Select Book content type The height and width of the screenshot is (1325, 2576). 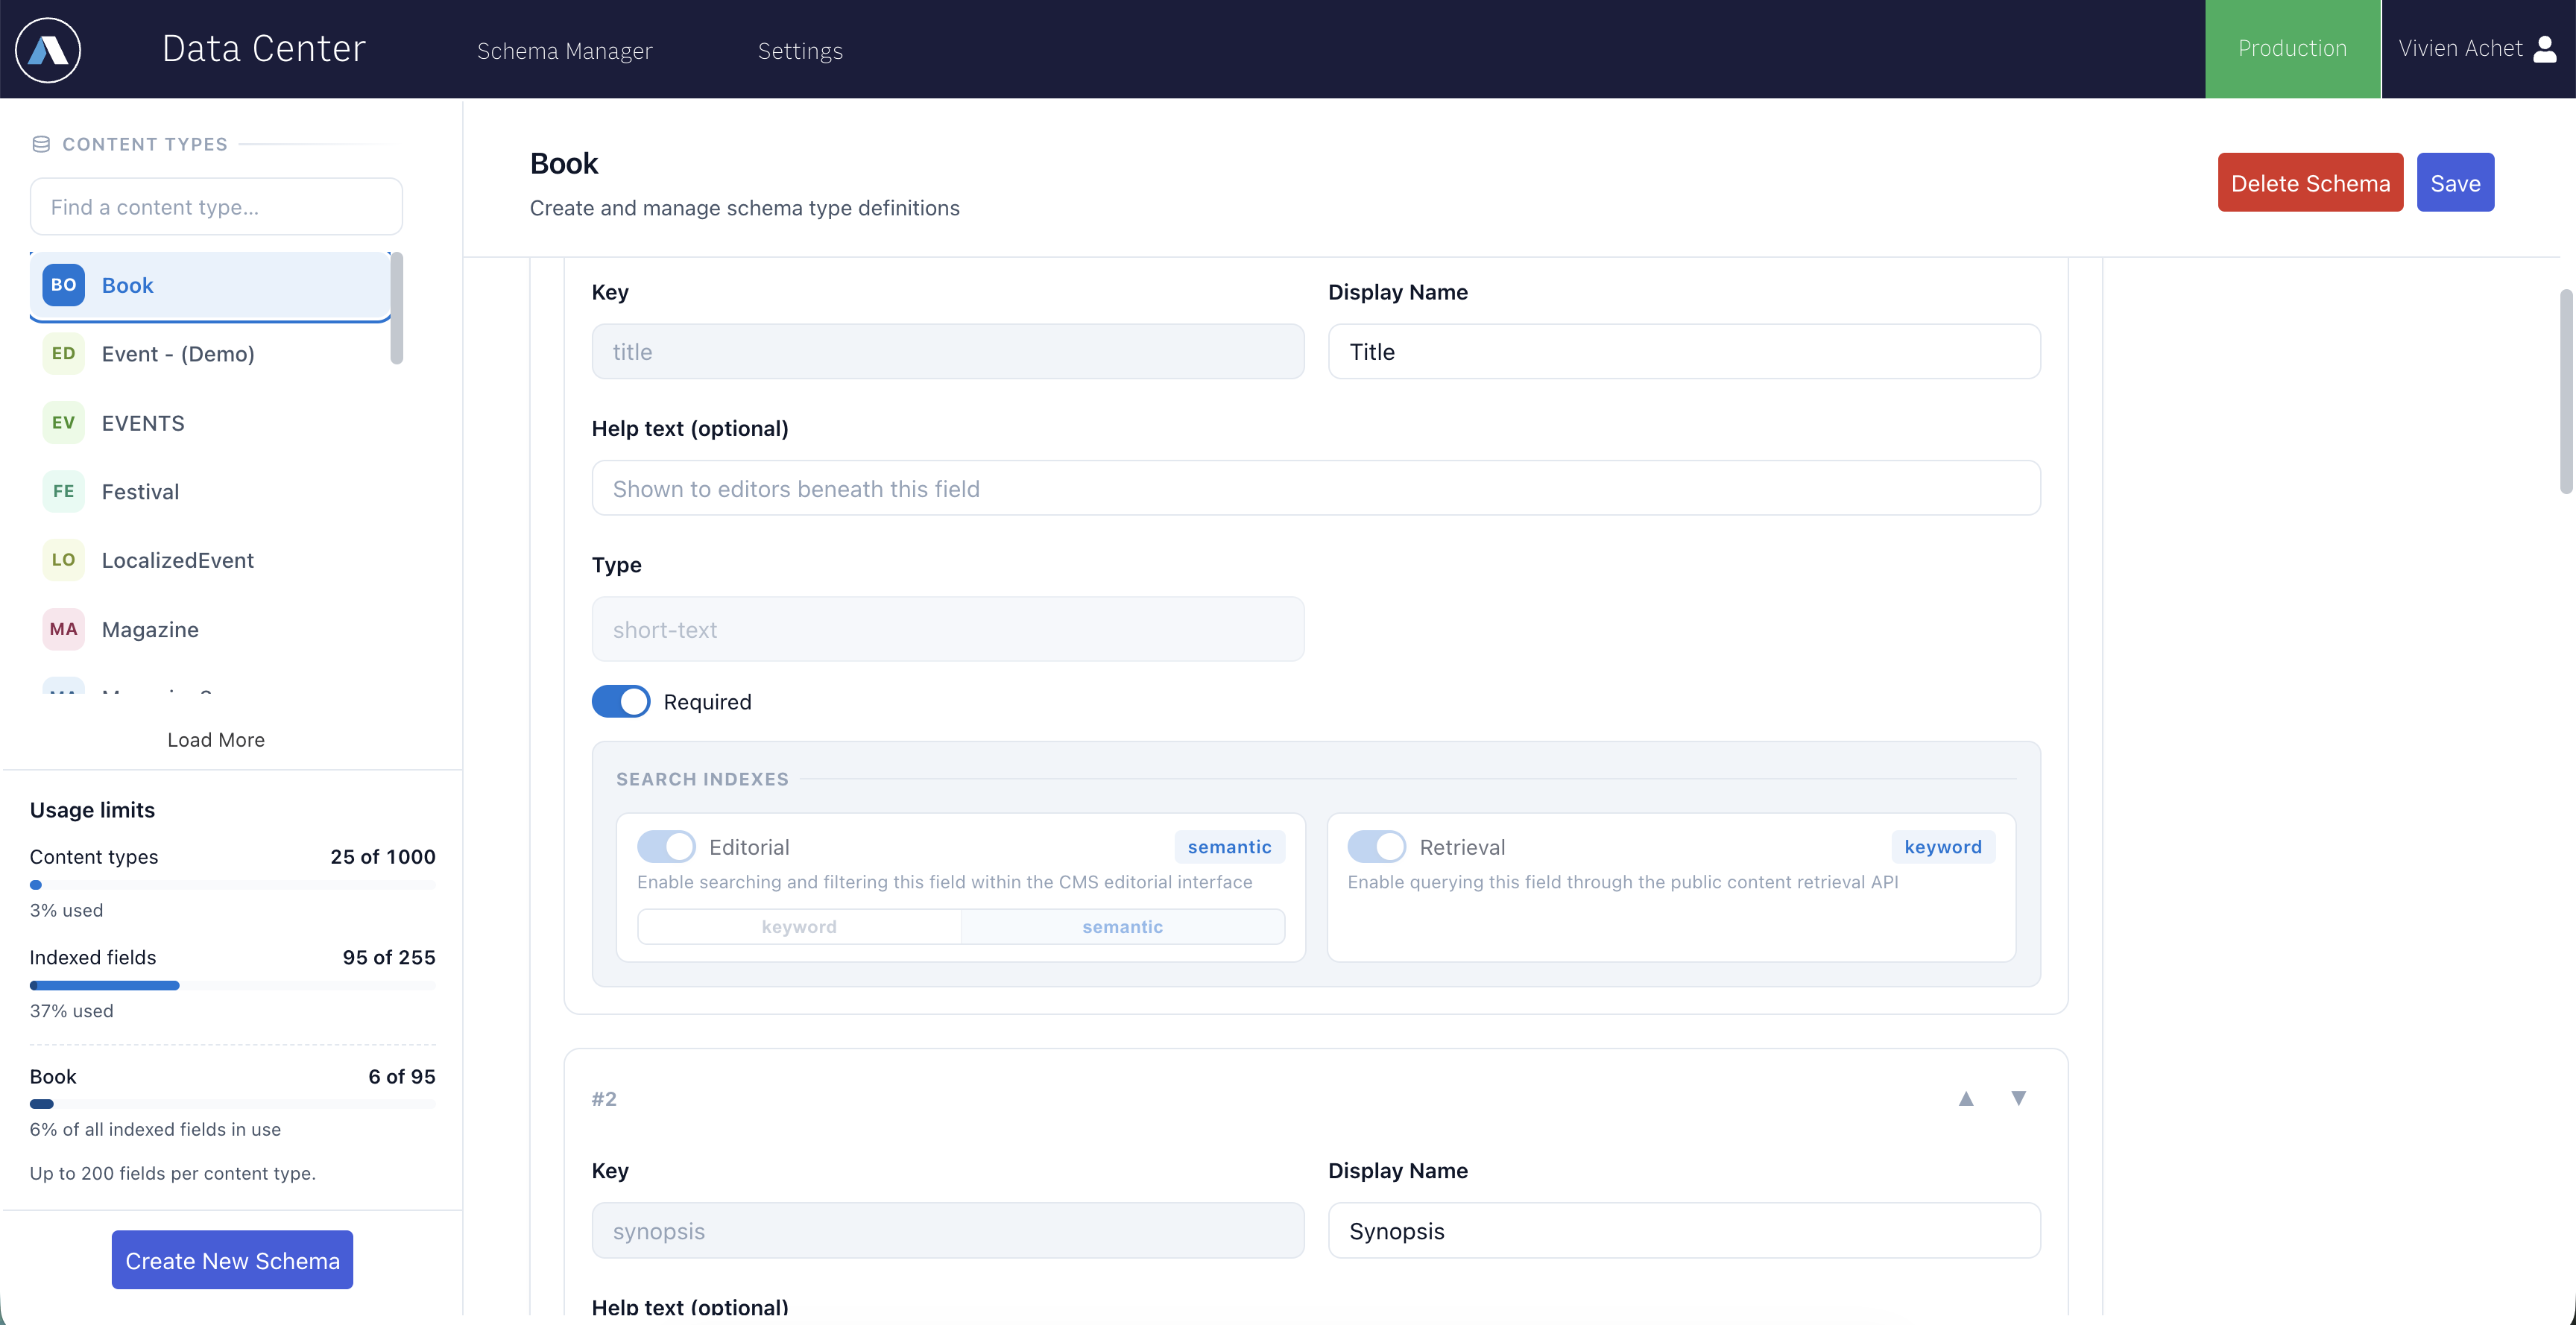tap(210, 286)
